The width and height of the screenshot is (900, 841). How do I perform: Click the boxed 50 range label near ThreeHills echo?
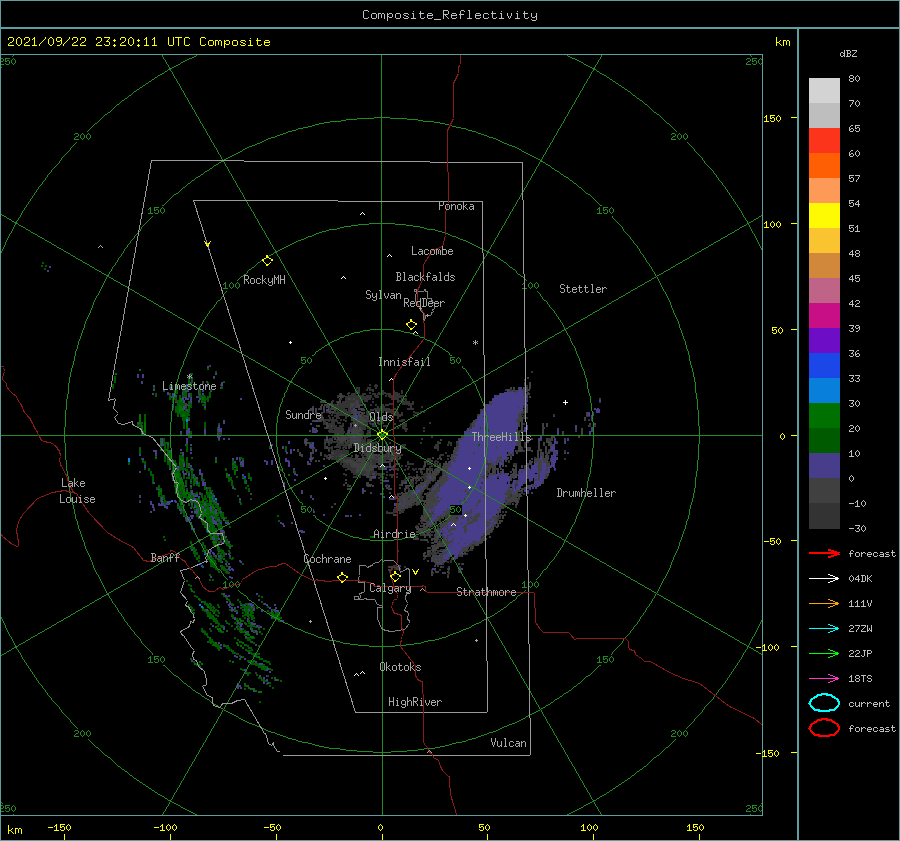tap(455, 510)
